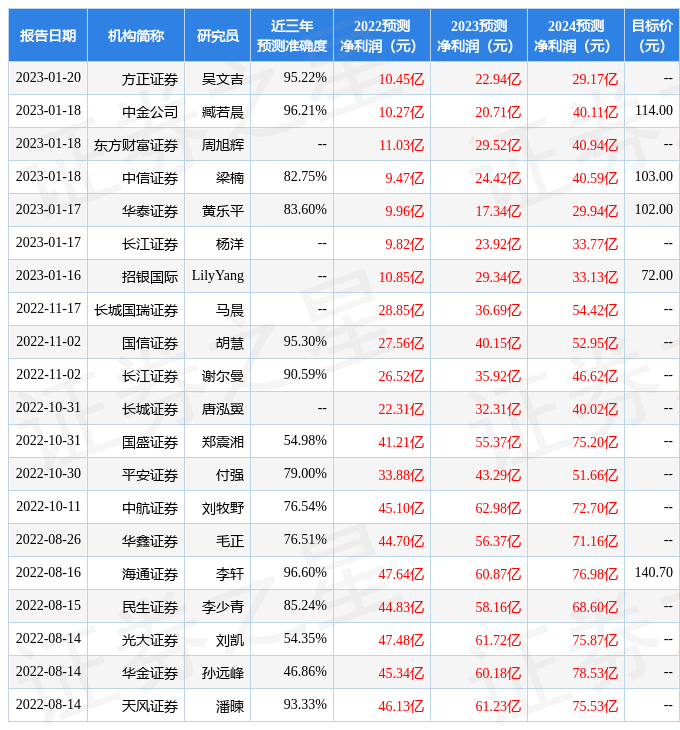Screen dimensions: 680x730
Task: Select the 96.21% accuracy value
Action: [305, 111]
